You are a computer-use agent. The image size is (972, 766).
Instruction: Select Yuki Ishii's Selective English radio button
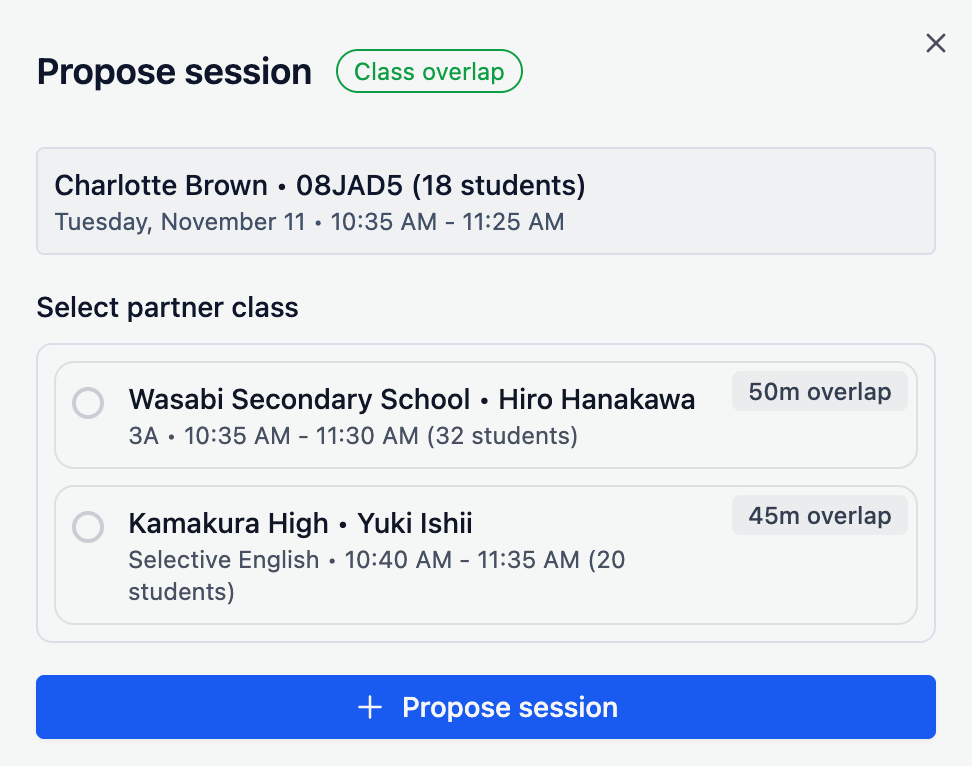(88, 527)
